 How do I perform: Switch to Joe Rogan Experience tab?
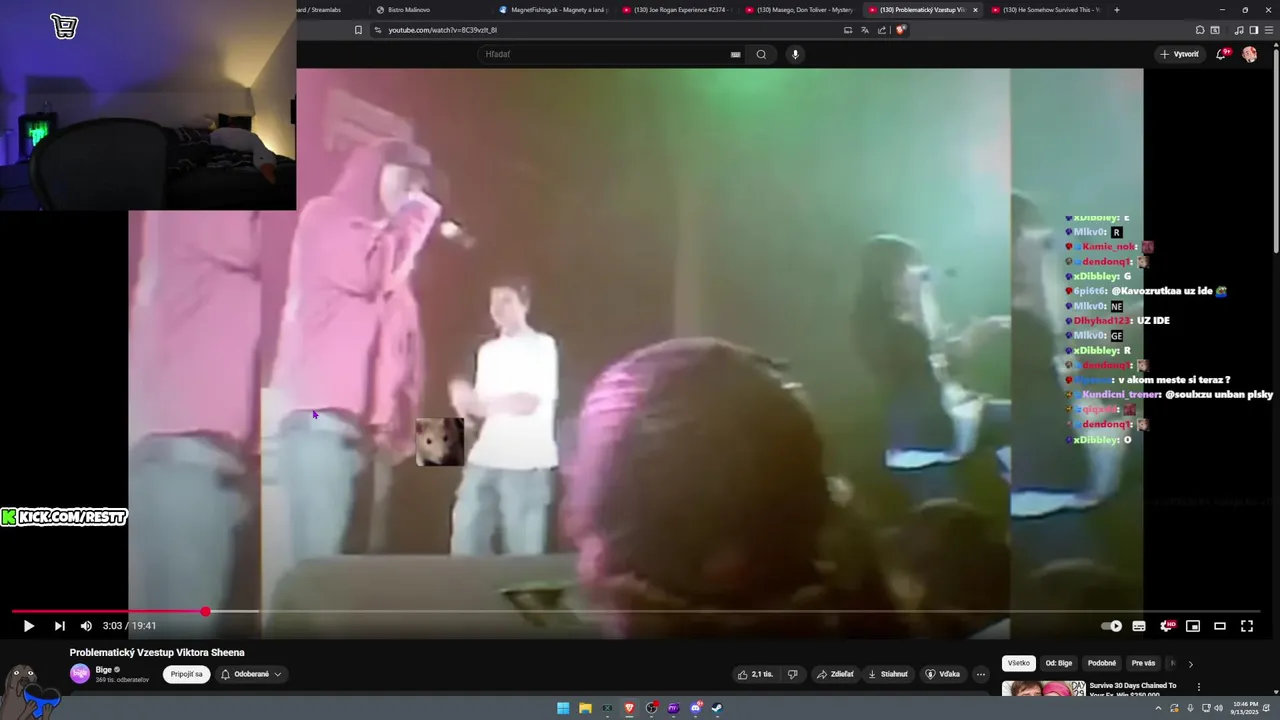pos(676,10)
